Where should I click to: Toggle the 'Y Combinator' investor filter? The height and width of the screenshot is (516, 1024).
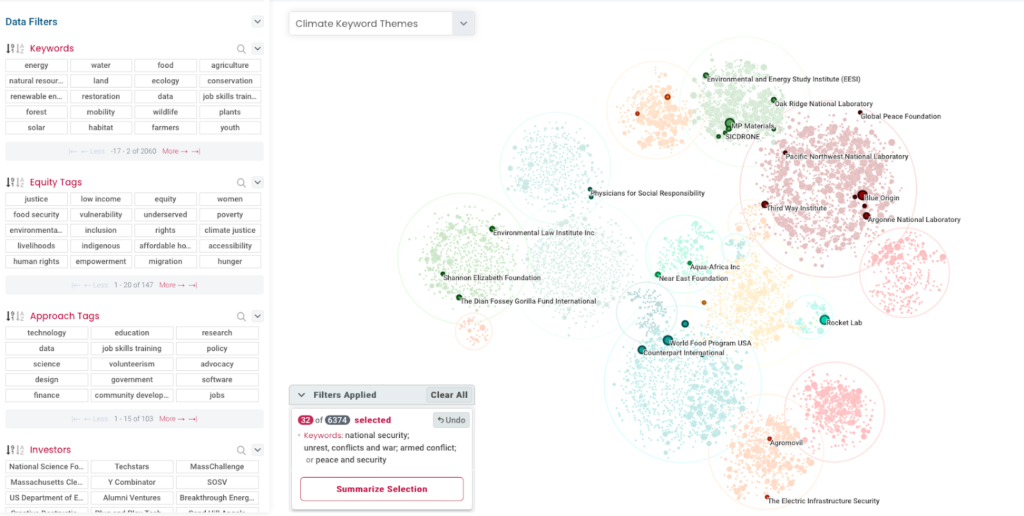coord(133,482)
